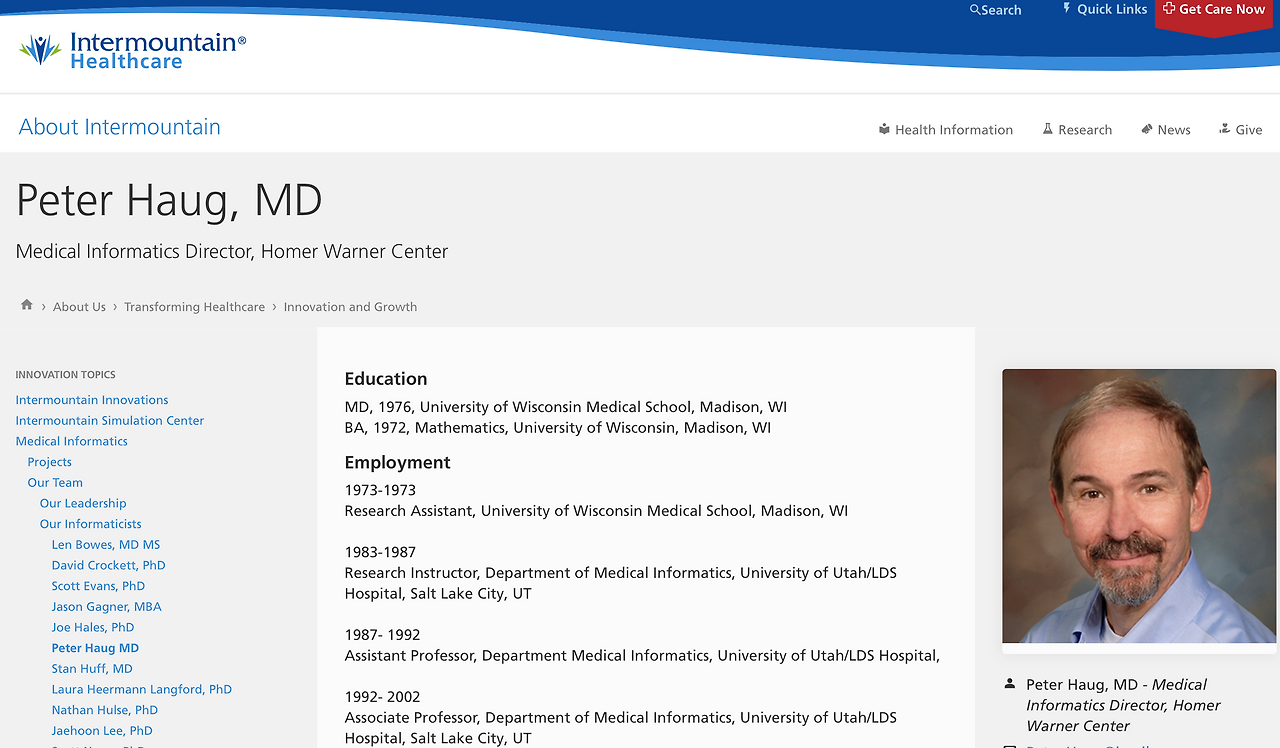This screenshot has width=1280, height=748.
Task: Click the 1973-1973 employment date
Action: 380,490
